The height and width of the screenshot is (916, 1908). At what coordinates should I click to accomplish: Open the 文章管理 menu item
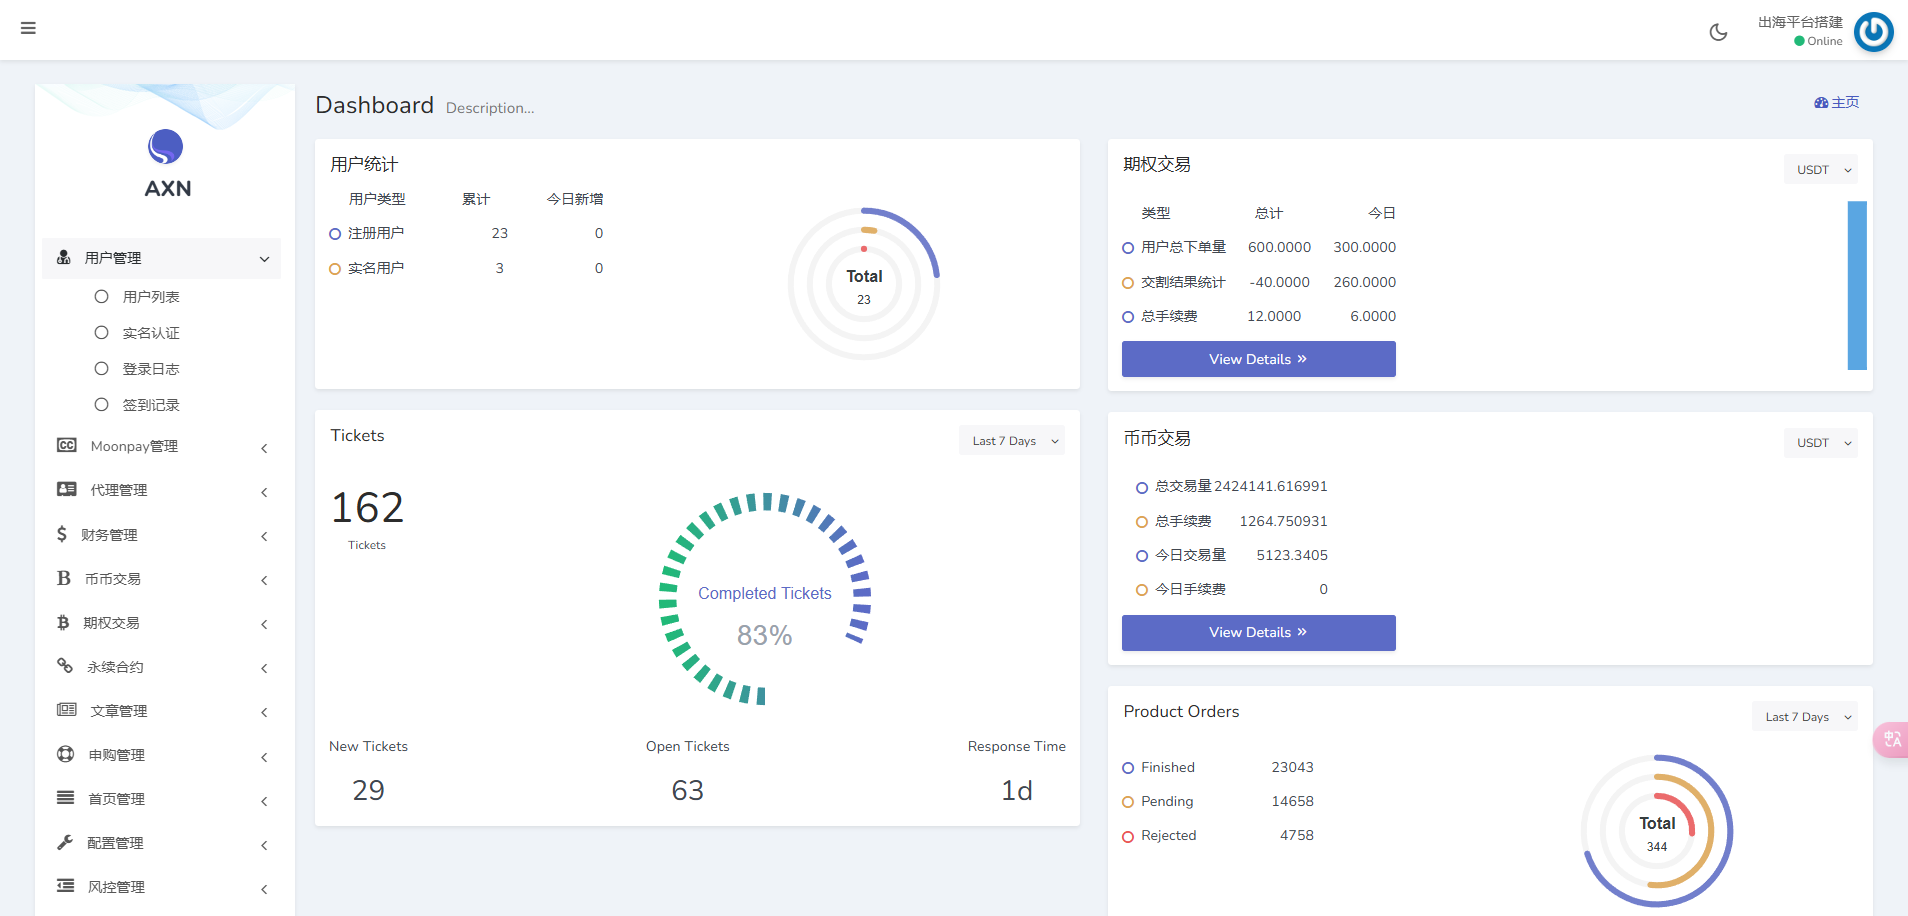coord(119,711)
